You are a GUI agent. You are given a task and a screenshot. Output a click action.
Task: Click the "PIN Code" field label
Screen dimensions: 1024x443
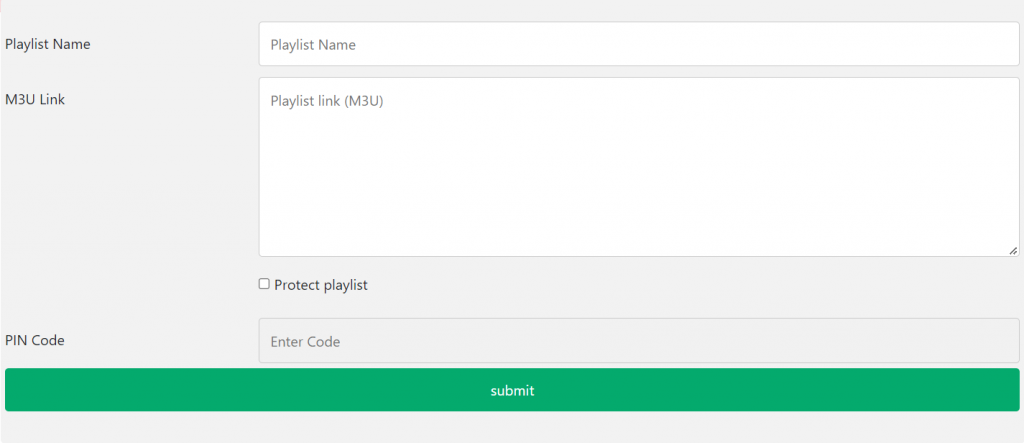[x=35, y=340]
